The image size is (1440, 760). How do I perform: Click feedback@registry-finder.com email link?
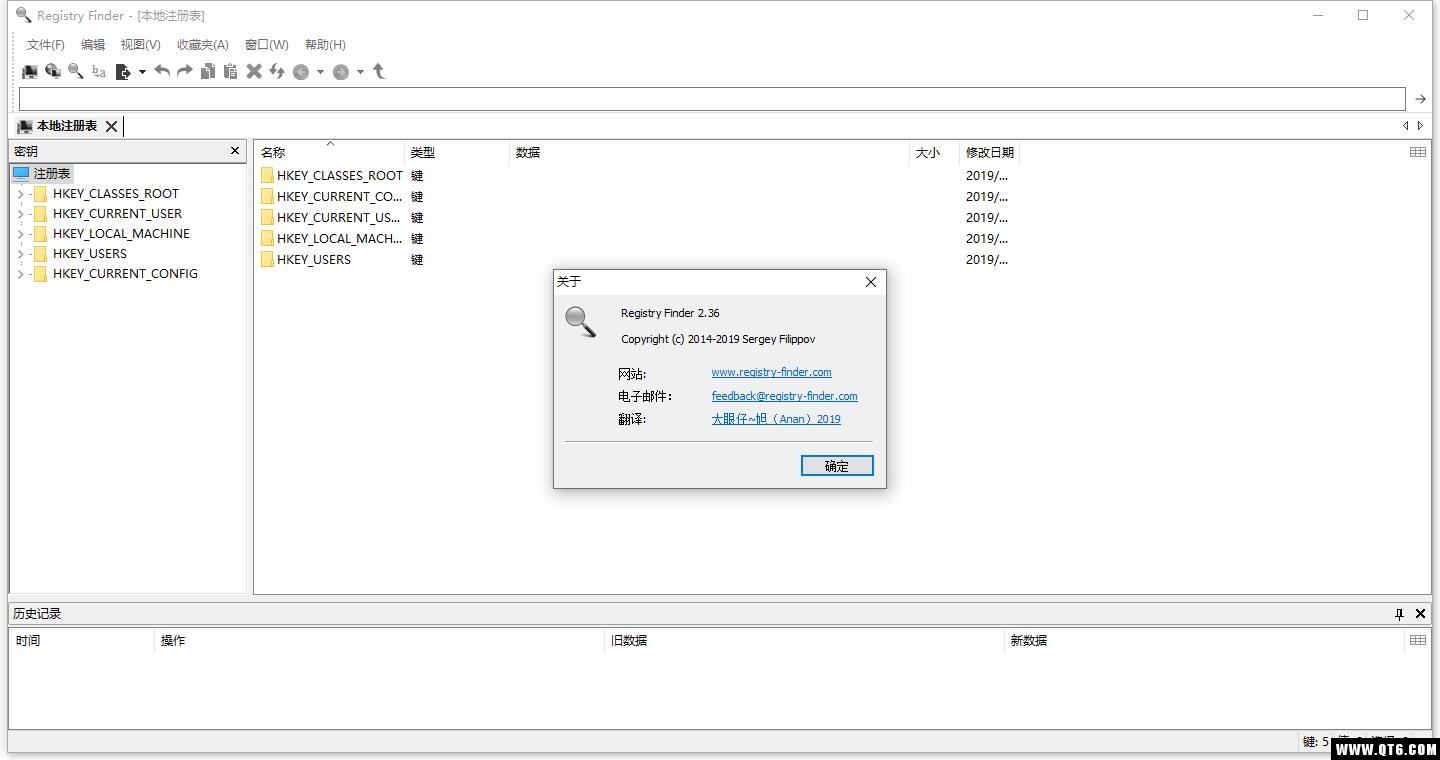click(x=784, y=396)
